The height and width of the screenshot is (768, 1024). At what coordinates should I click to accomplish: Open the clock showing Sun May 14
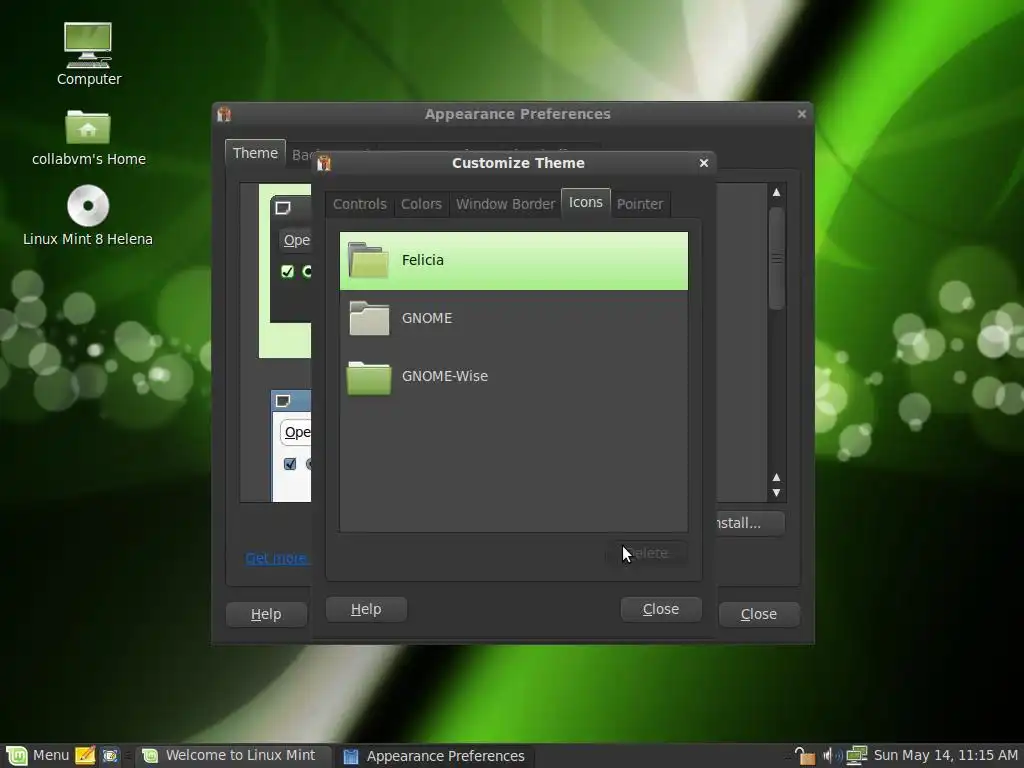pos(946,756)
